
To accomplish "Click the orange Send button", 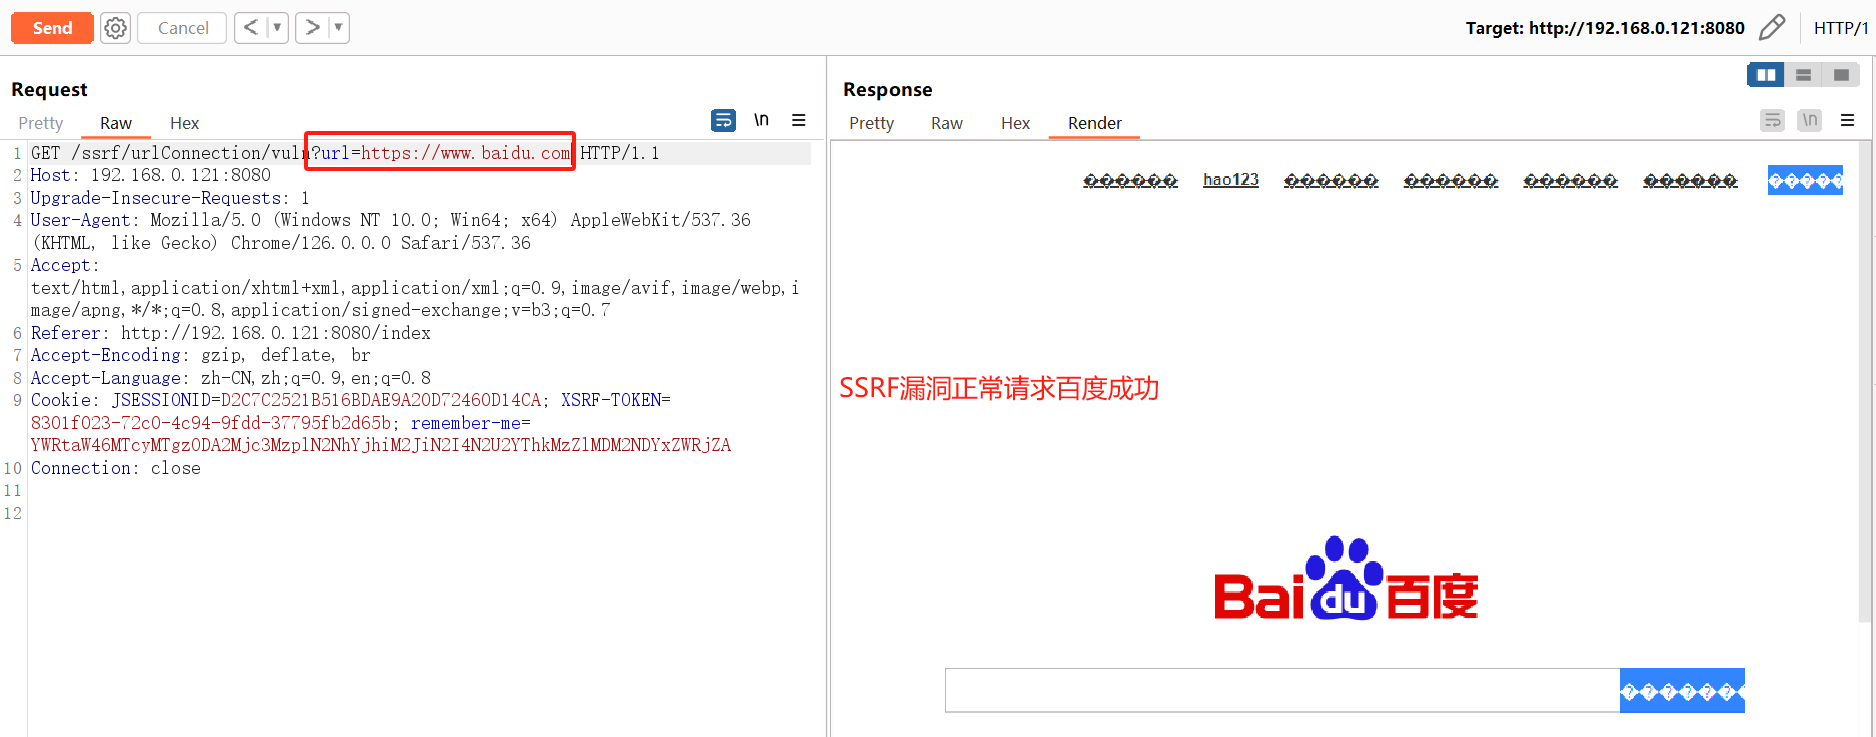I will [x=52, y=28].
